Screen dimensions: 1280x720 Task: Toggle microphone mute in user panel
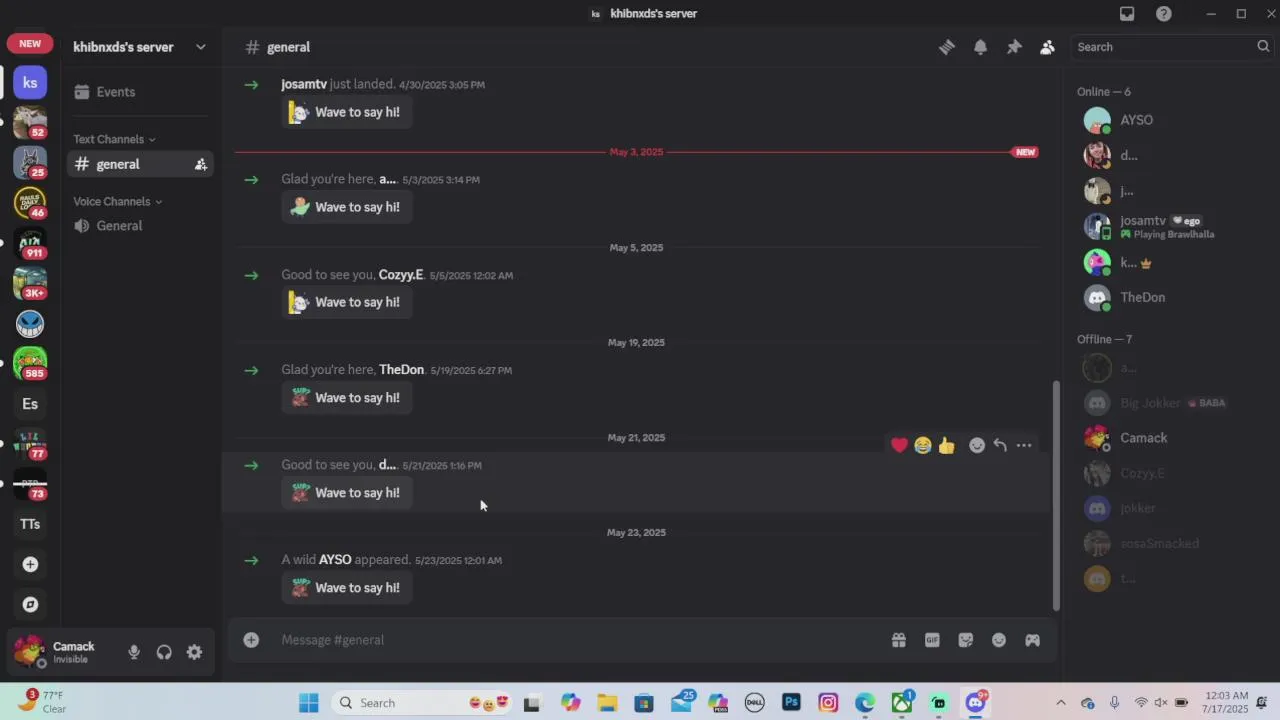pyautogui.click(x=134, y=652)
